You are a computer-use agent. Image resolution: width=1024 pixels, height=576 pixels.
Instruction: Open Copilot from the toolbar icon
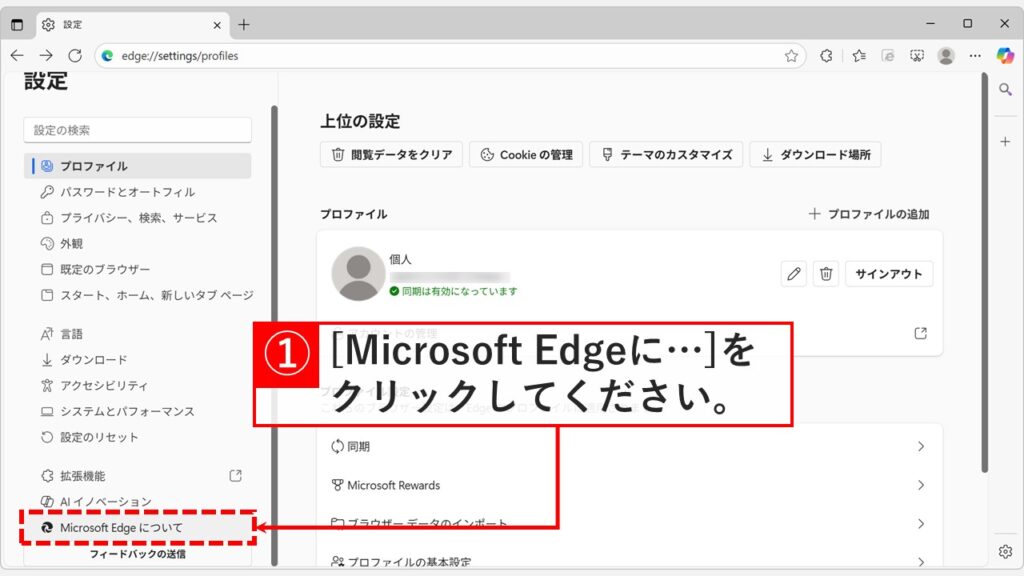pyautogui.click(x=1004, y=57)
